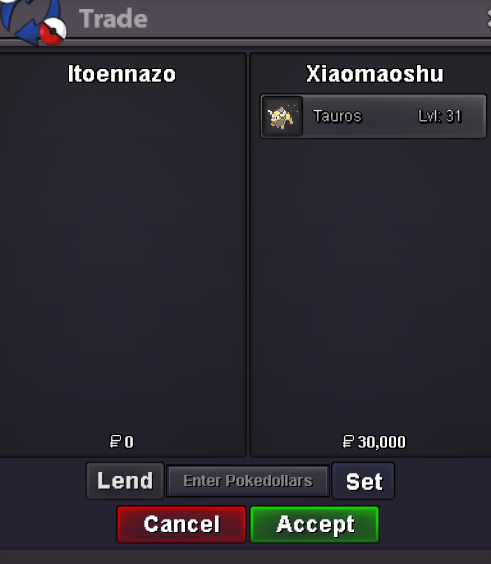Select the Tauros name in offer row
This screenshot has width=491, height=564.
(337, 116)
